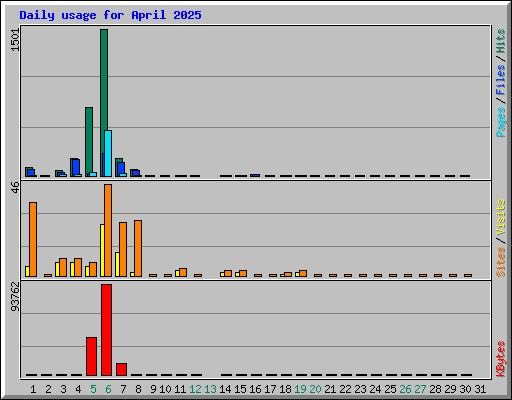Click the orange 'Sites' legend label
The image size is (512, 400).
click(500, 262)
